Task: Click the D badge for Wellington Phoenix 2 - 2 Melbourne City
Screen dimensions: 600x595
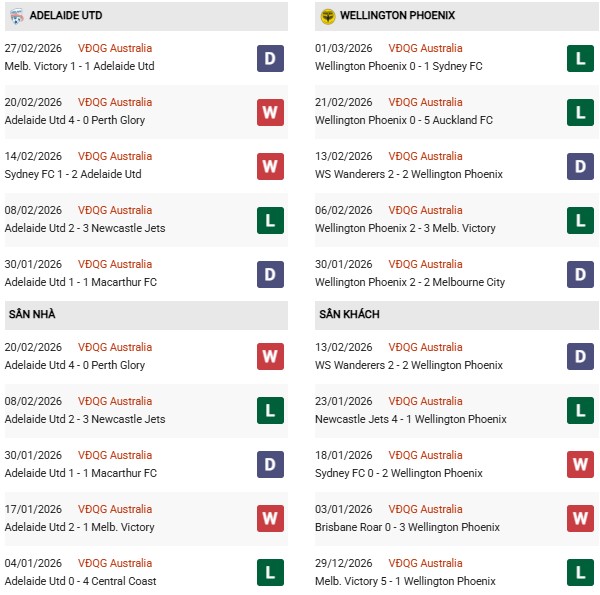Action: pyautogui.click(x=581, y=274)
